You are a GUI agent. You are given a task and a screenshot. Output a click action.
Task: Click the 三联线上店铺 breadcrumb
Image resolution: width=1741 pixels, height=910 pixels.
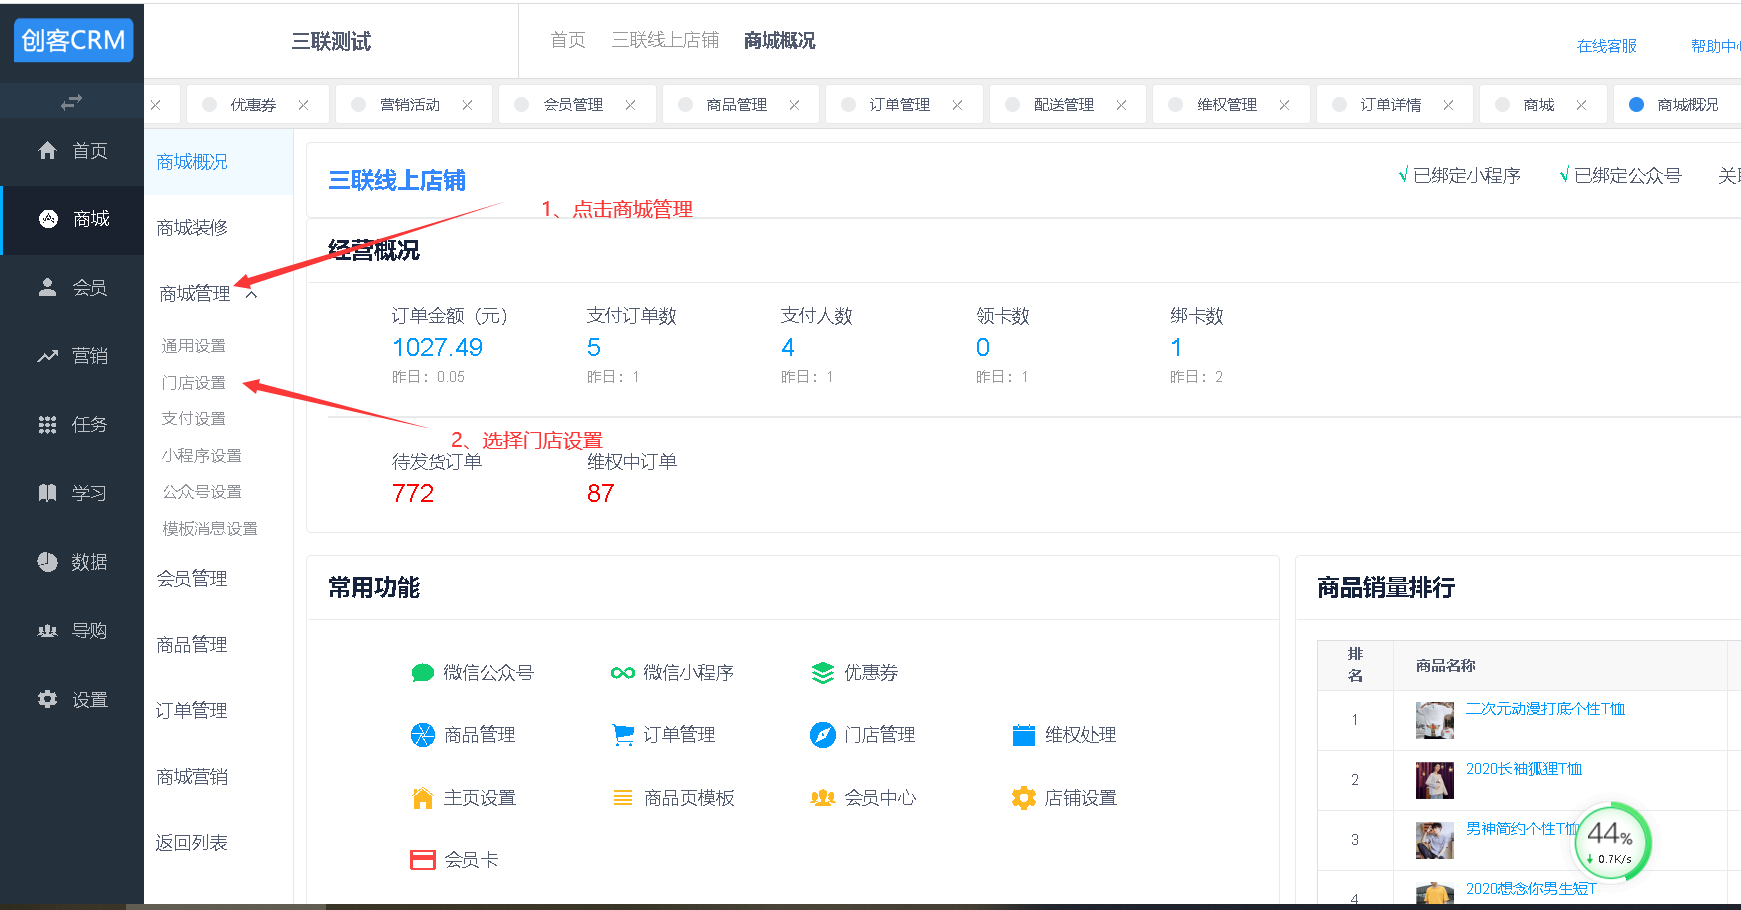click(666, 40)
